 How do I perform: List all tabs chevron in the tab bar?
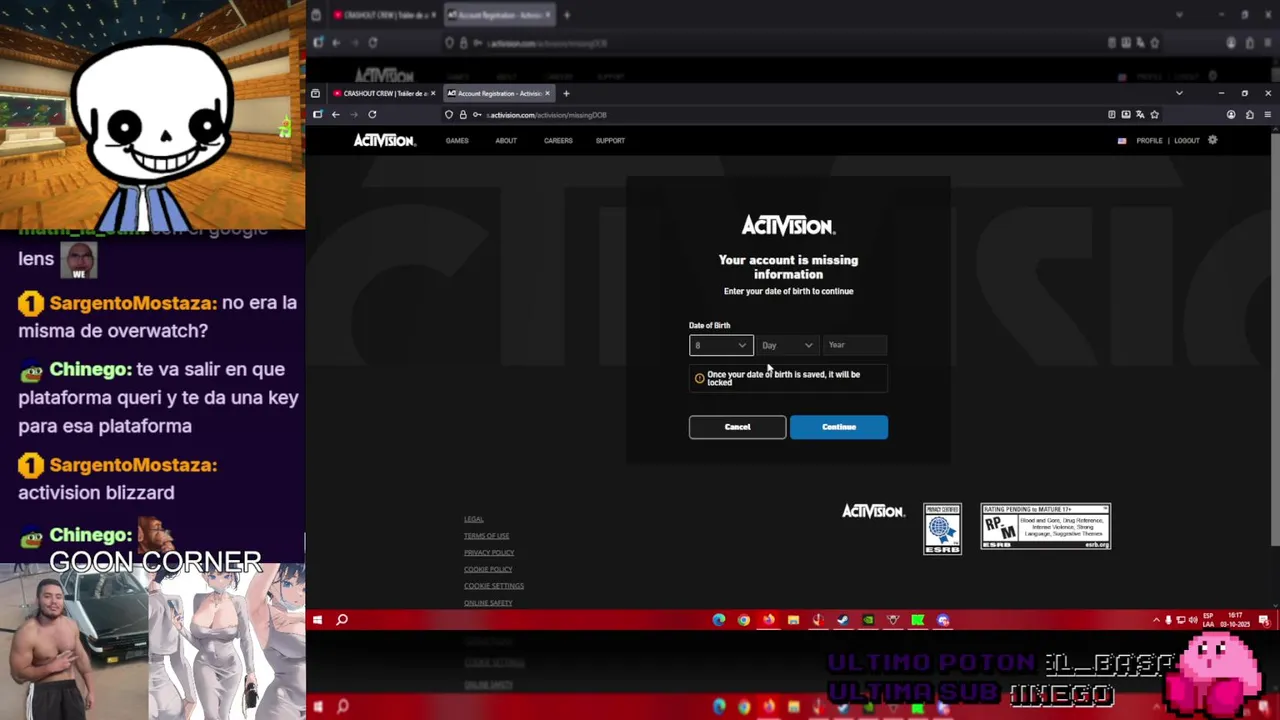pyautogui.click(x=1179, y=93)
